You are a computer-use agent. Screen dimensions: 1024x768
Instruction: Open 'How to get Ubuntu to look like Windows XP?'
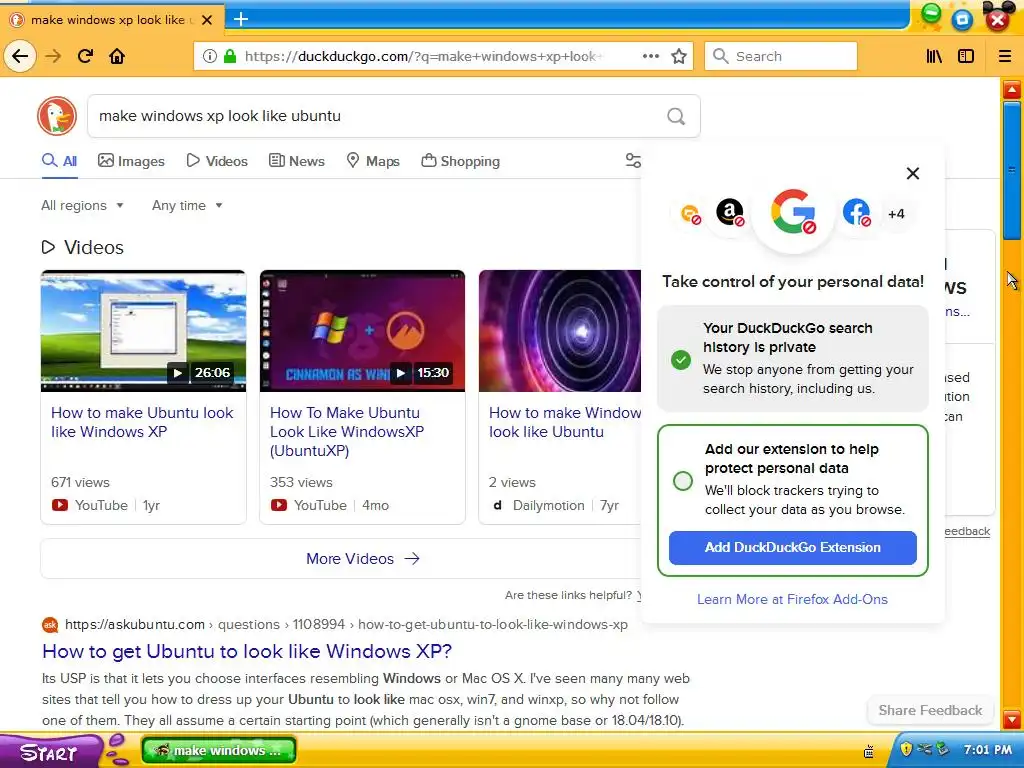pyautogui.click(x=247, y=651)
